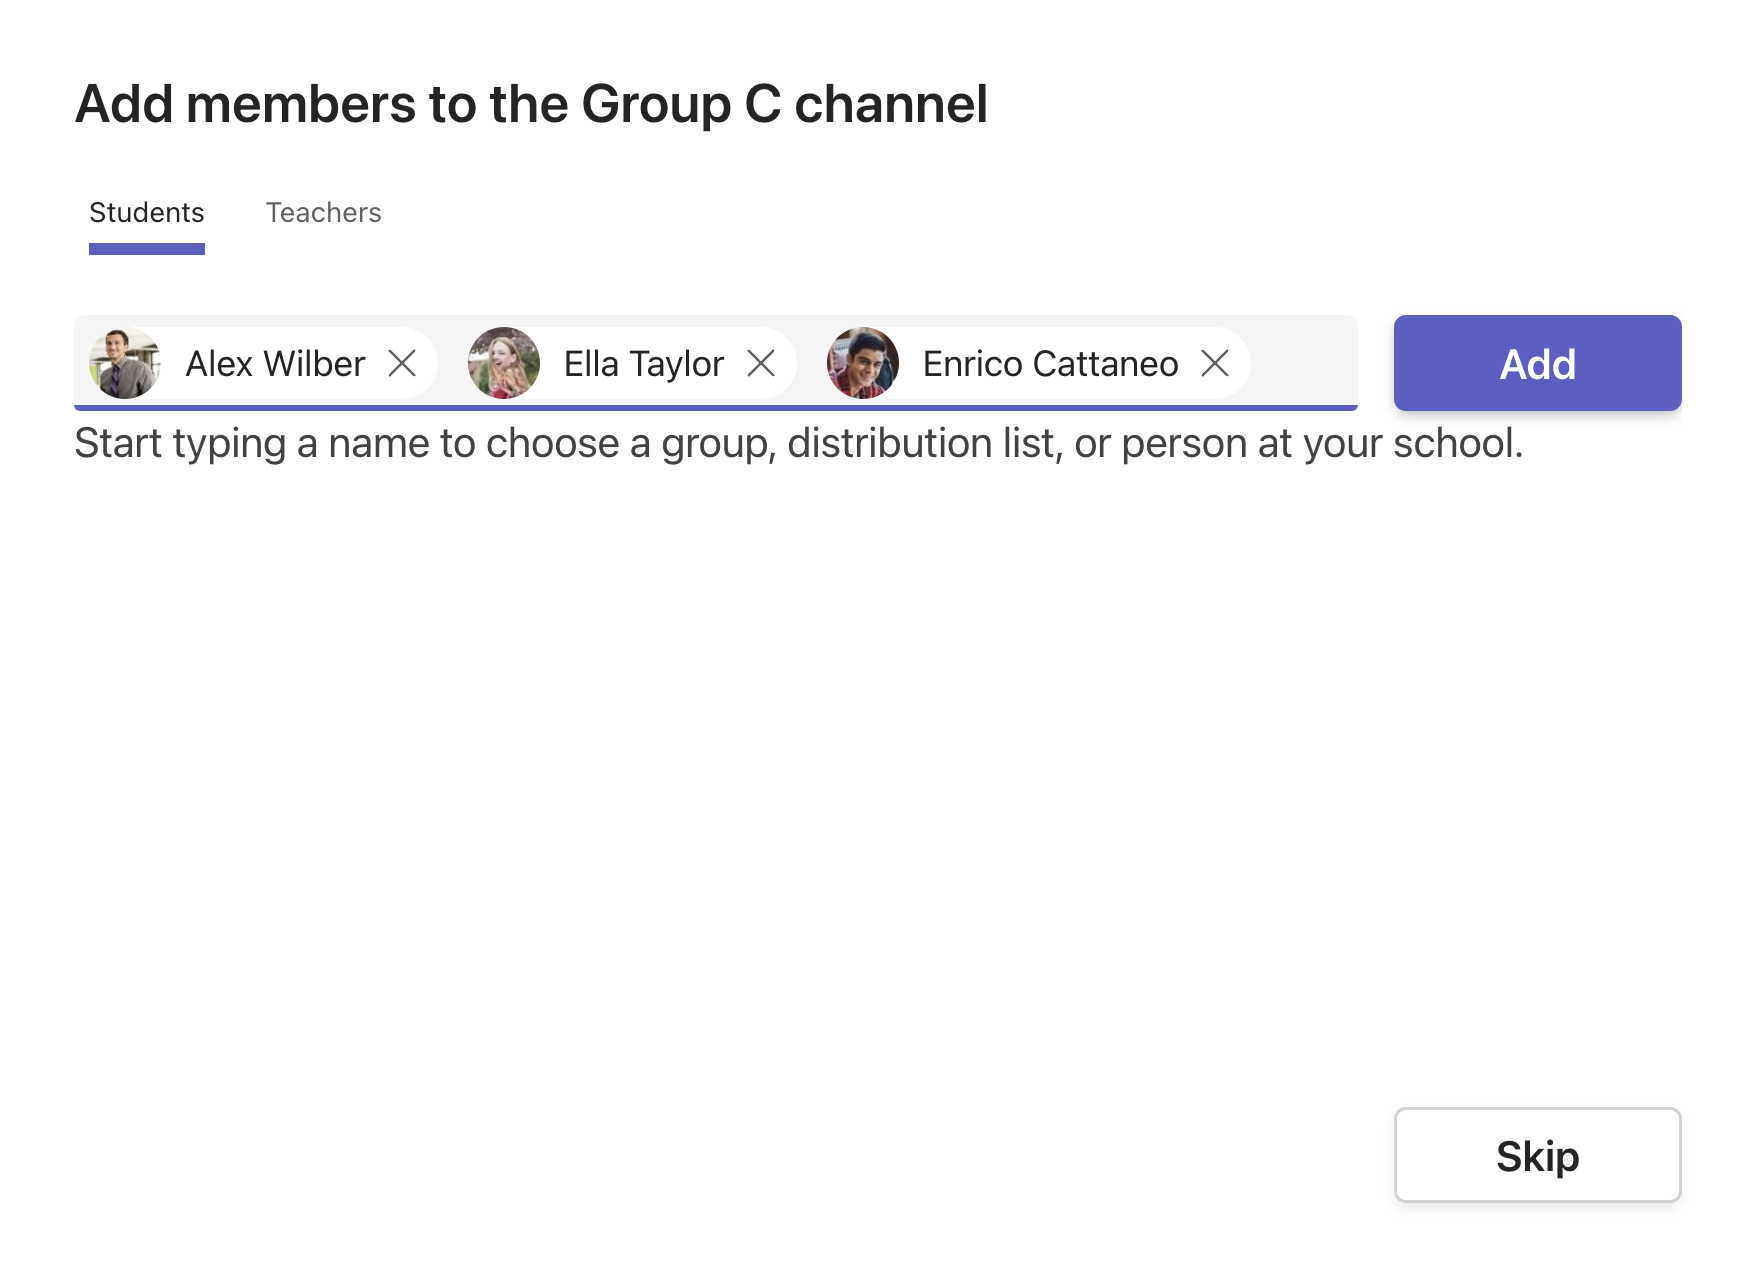Focus the empty space after Enrico's chip
The height and width of the screenshot is (1276, 1760).
(1303, 362)
